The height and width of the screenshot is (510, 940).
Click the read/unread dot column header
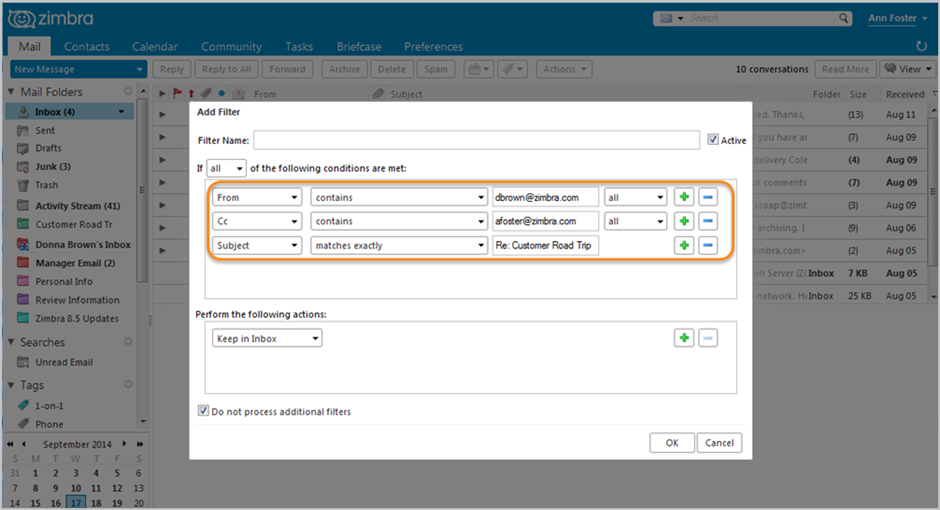(221, 93)
